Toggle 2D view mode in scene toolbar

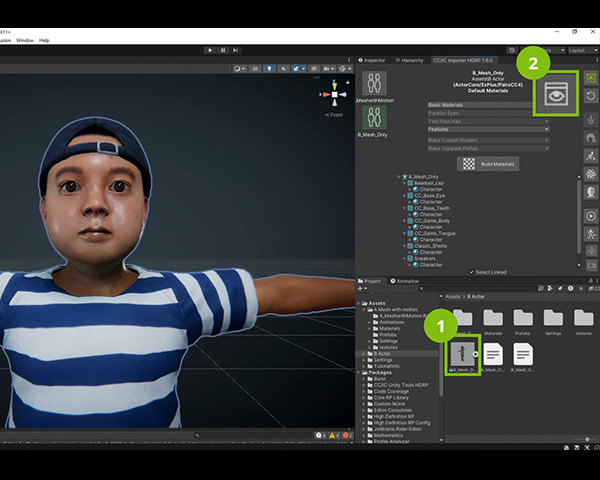(254, 69)
